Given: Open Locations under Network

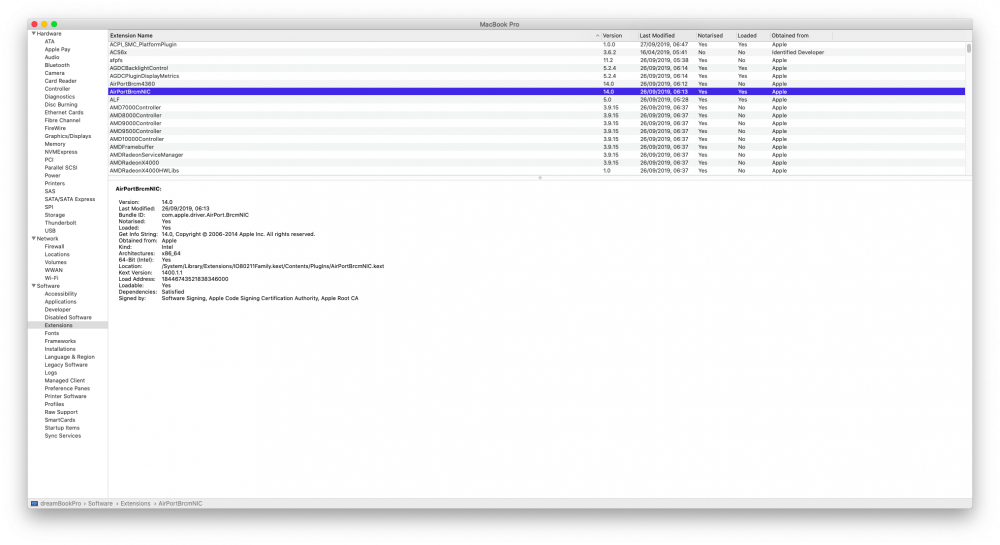Looking at the screenshot, I should click(57, 254).
